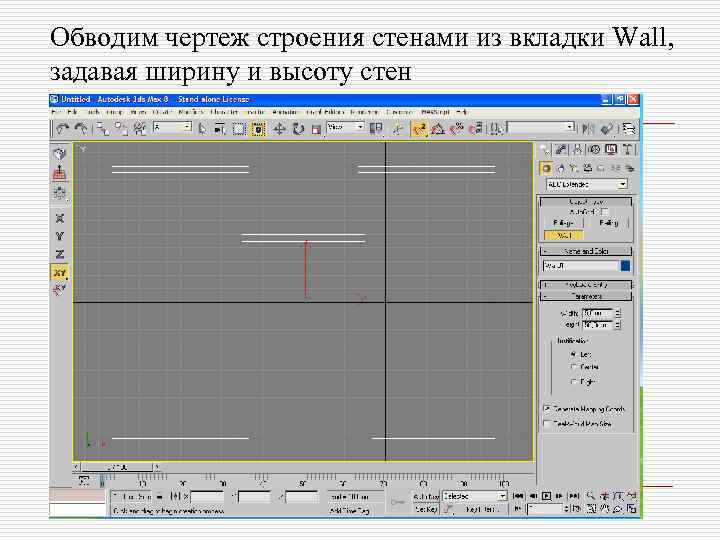The image size is (720, 540).
Task: Open the Select by Name tool
Action: click(219, 129)
